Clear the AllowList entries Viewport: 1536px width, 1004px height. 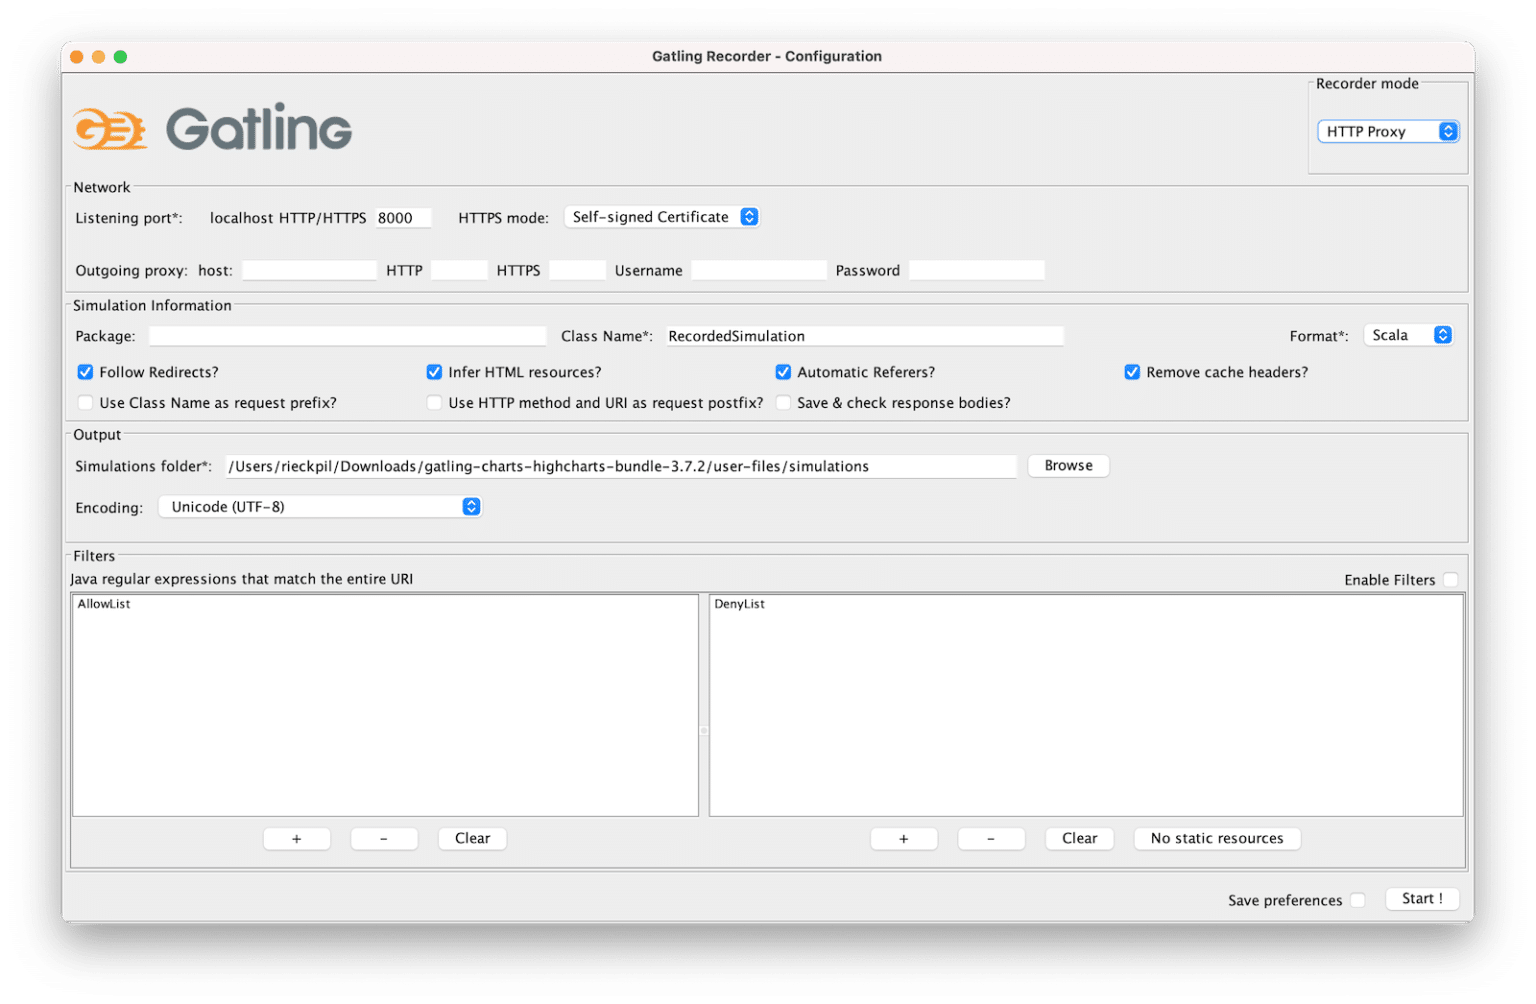click(471, 838)
